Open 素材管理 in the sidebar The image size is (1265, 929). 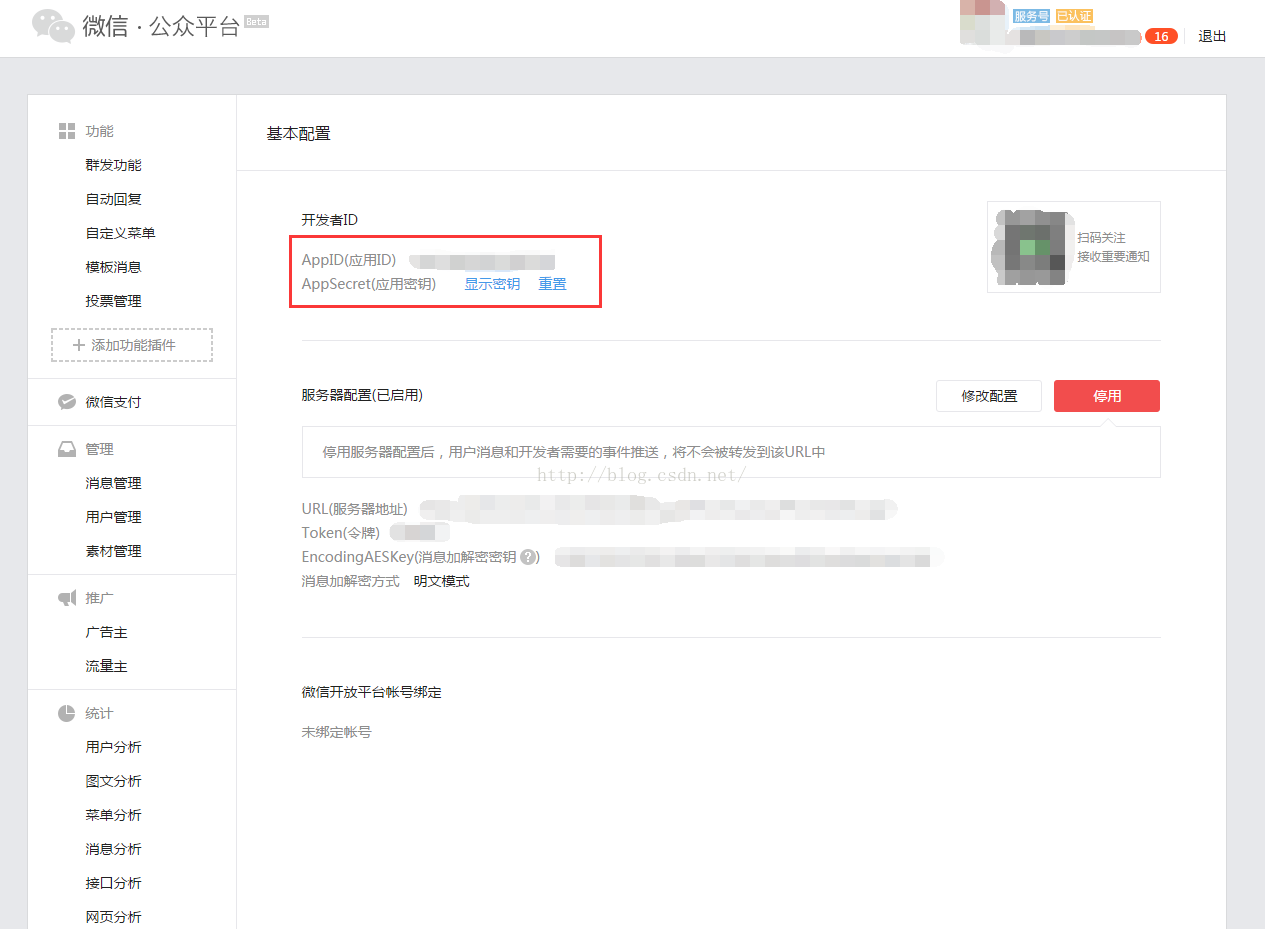pyautogui.click(x=114, y=551)
